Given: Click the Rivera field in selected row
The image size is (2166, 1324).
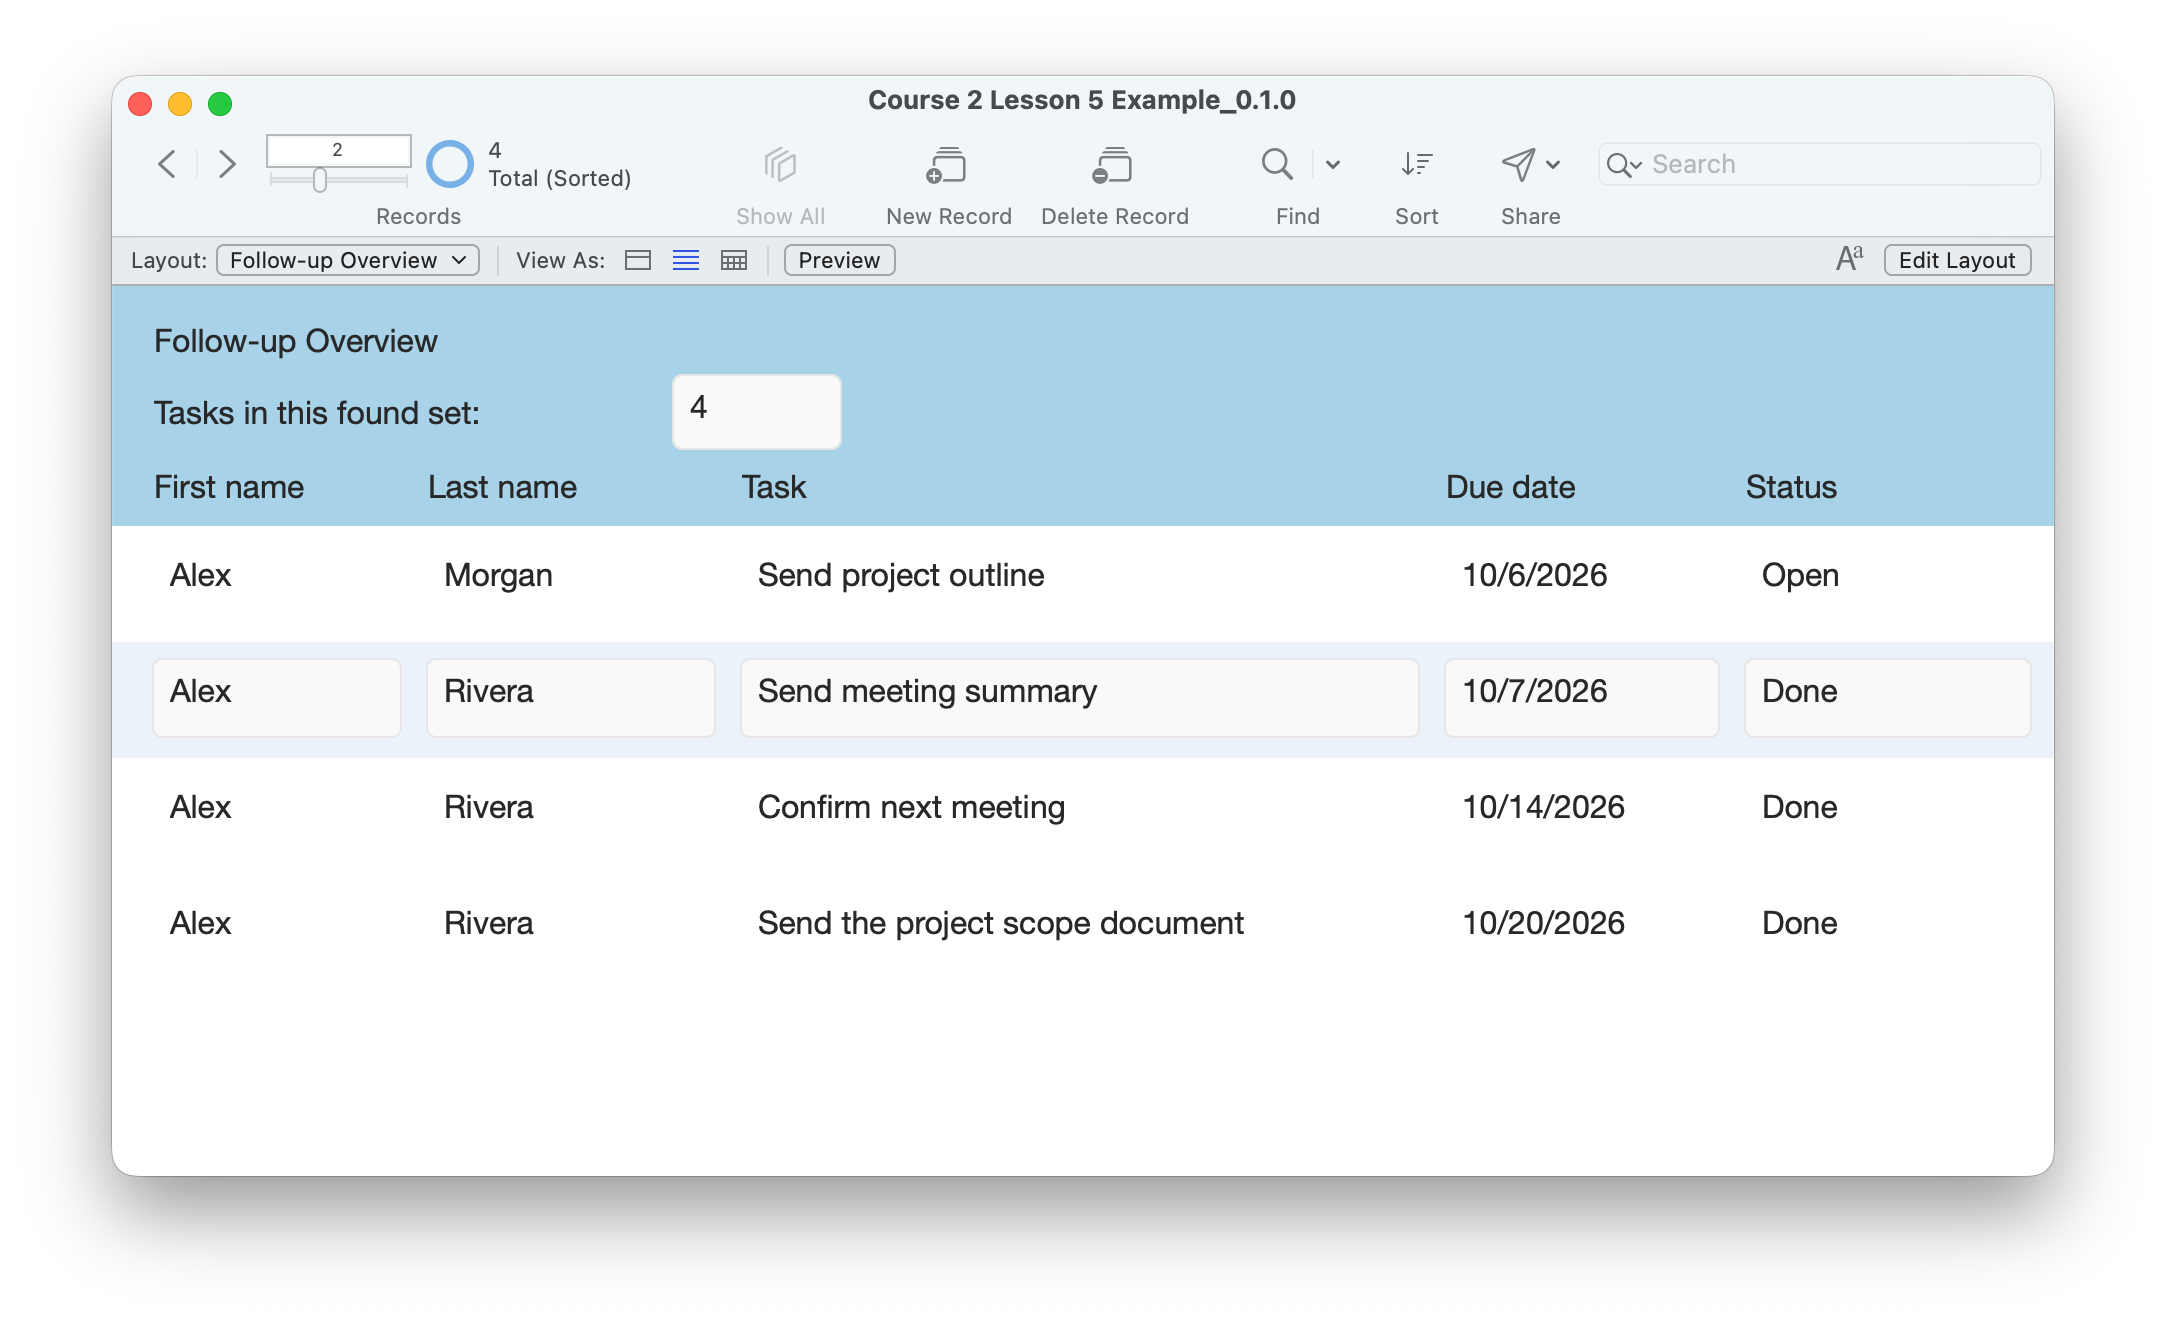Looking at the screenshot, I should 571,697.
